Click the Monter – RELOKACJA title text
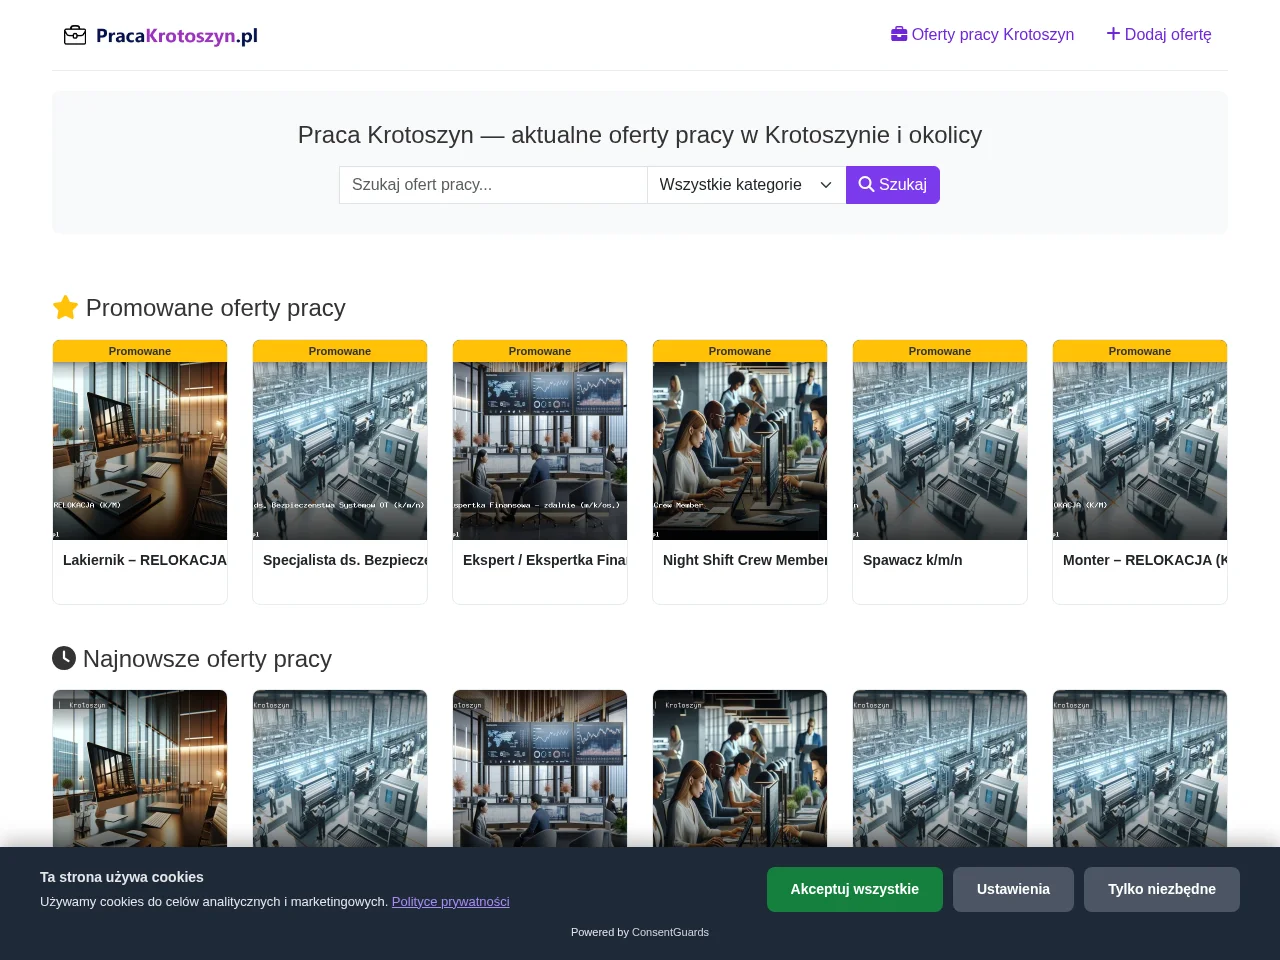Image resolution: width=1280 pixels, height=960 pixels. (1145, 560)
